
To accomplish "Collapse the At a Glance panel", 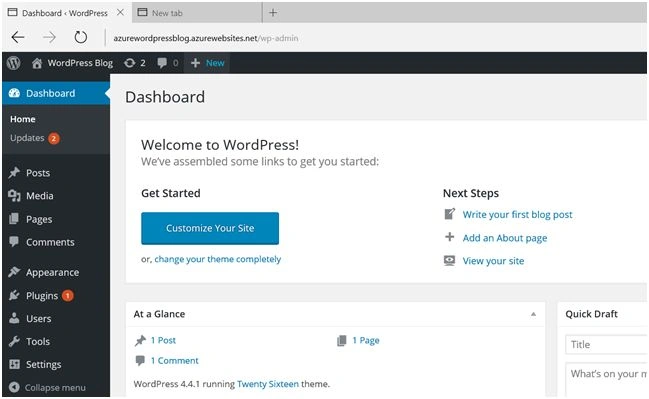I will click(x=534, y=314).
